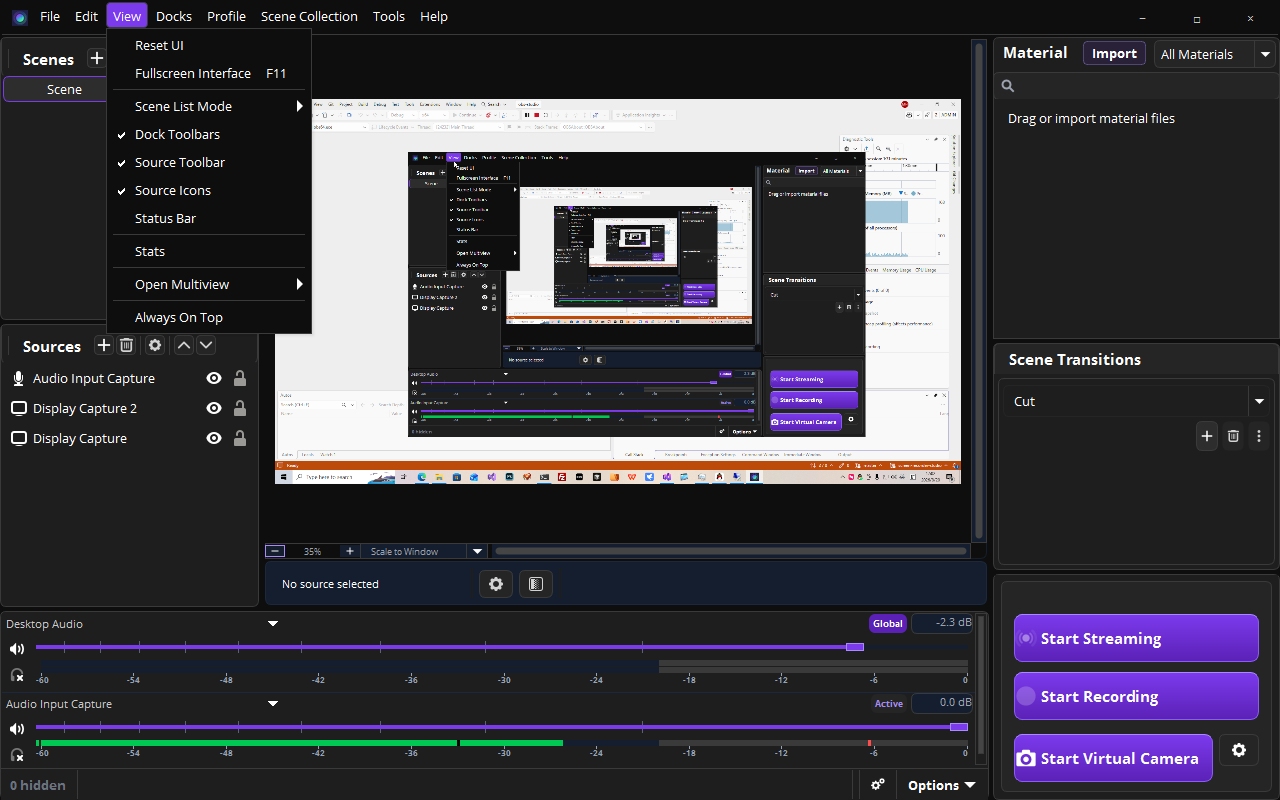Image resolution: width=1280 pixels, height=800 pixels.
Task: Open advanced audio settings gear in mixer
Action: (878, 785)
